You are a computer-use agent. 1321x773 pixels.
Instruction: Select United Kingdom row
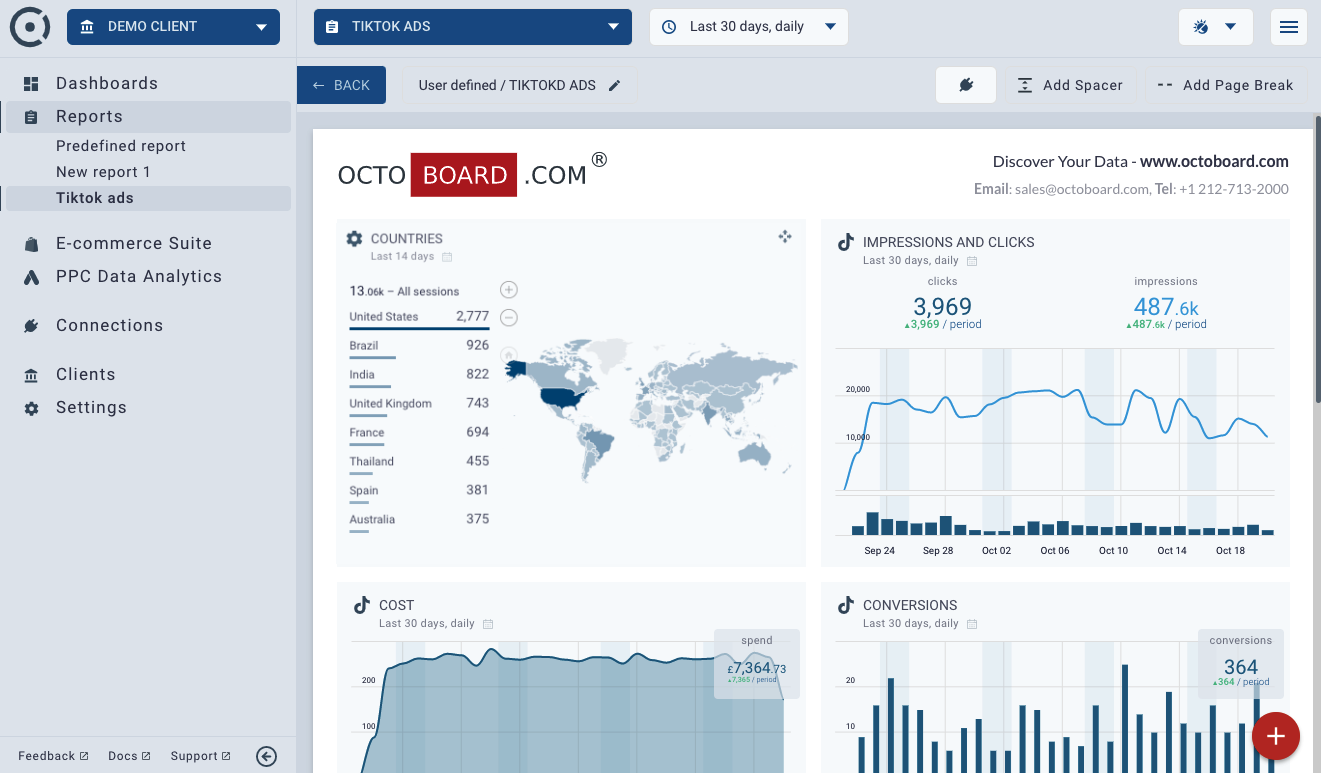tap(419, 404)
